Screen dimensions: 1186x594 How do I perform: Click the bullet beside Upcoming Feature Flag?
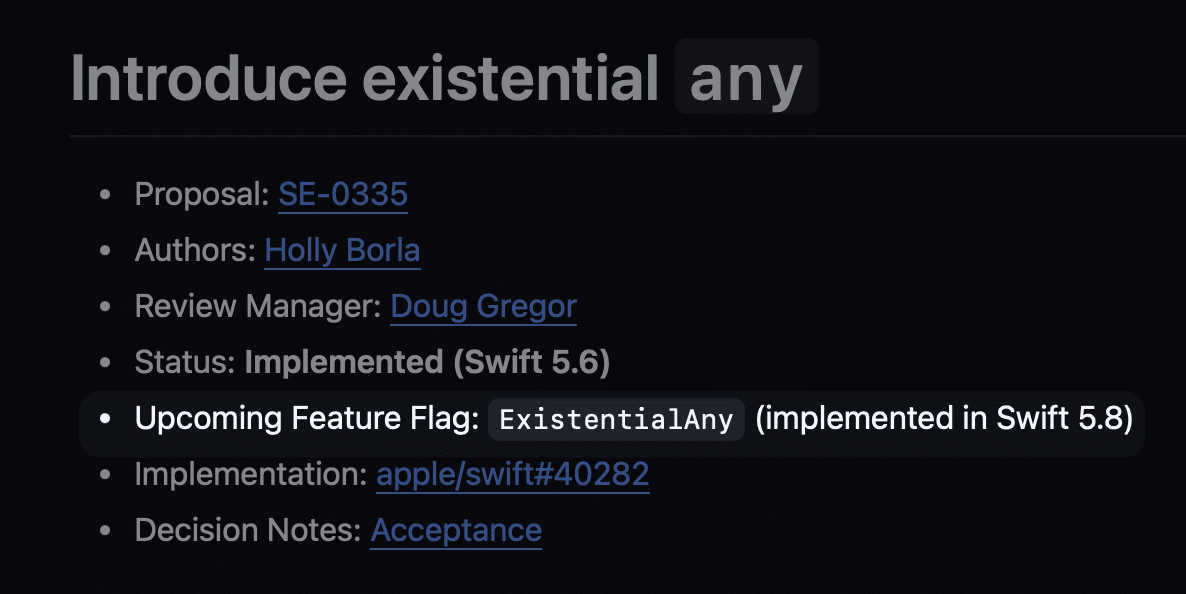click(x=105, y=419)
